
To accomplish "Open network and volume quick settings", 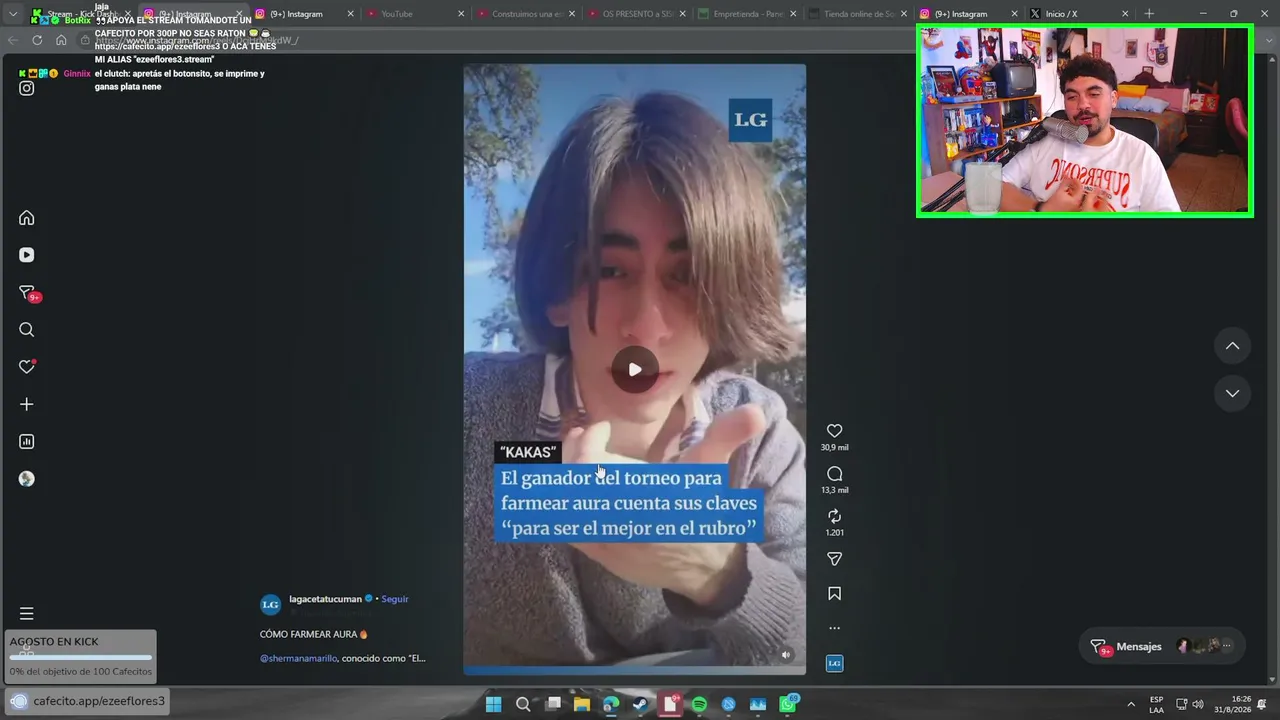I will (1190, 704).
